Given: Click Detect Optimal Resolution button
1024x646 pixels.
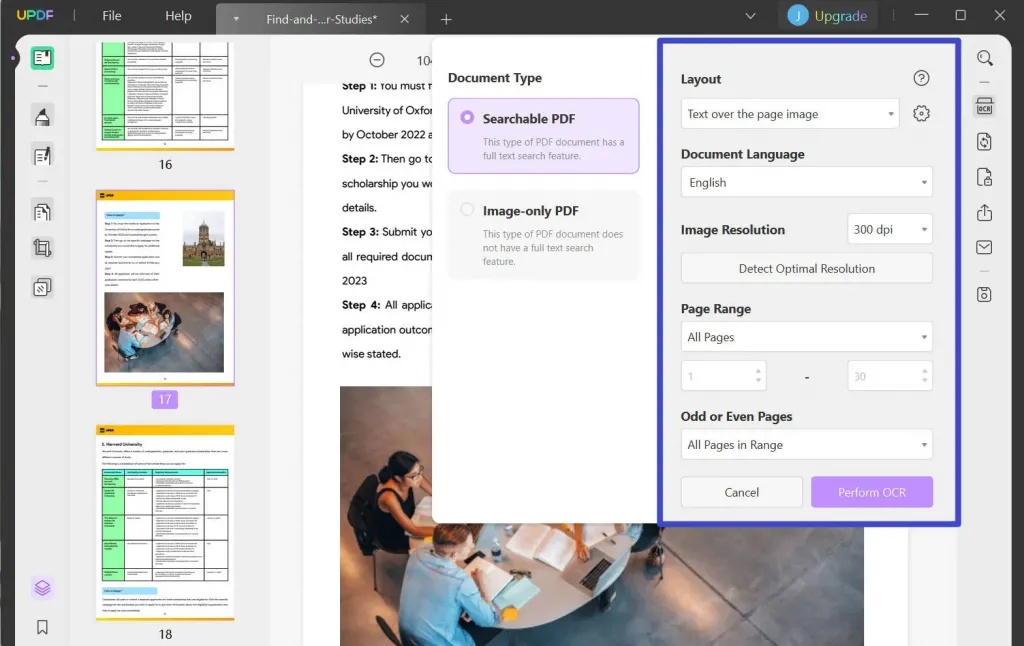Looking at the screenshot, I should tap(807, 268).
